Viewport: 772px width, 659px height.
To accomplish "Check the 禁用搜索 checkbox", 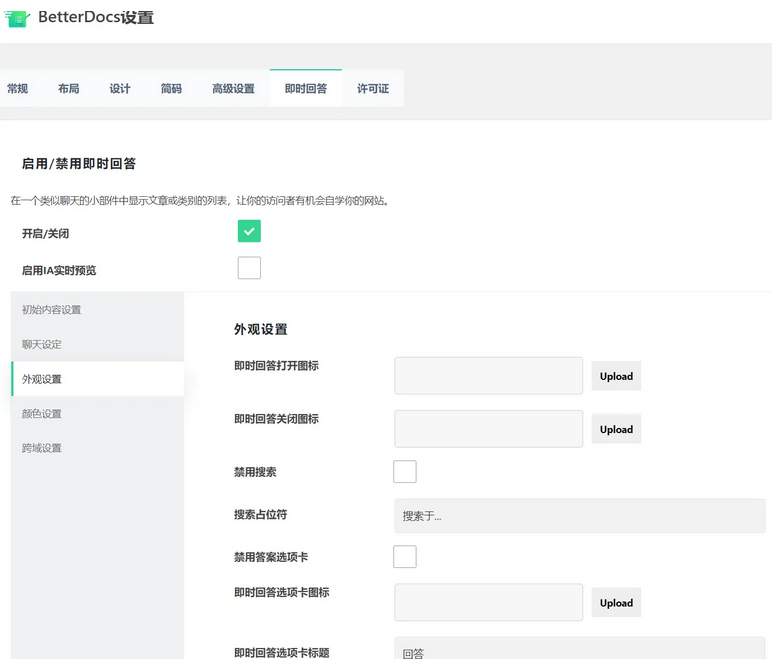I will click(x=405, y=471).
